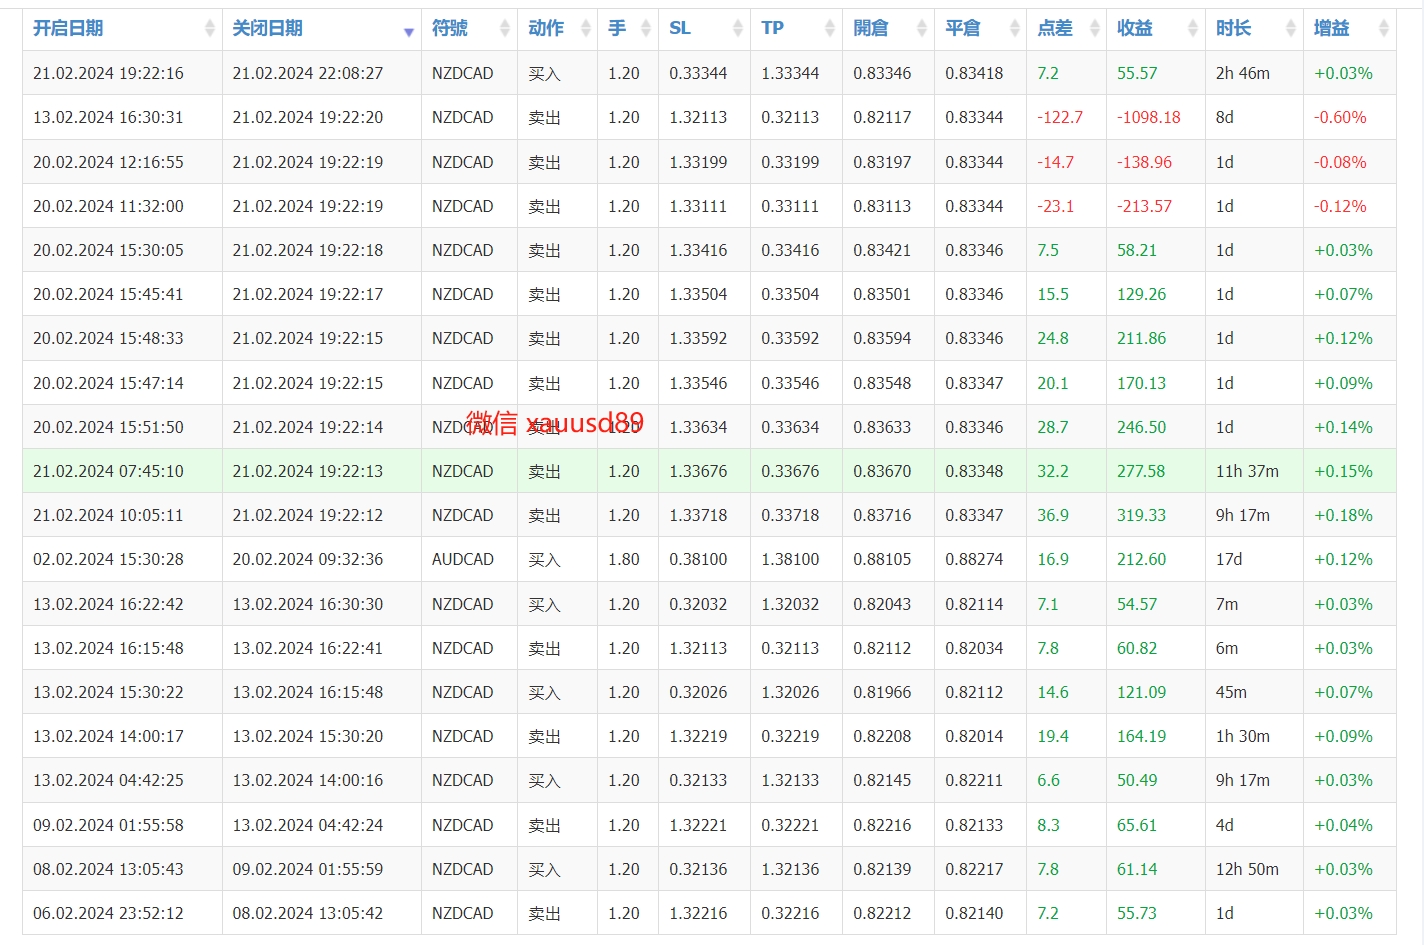1424x945 pixels.
Task: Select the highlighted row opened 21.02.2024 07:45:10
Action: (709, 471)
